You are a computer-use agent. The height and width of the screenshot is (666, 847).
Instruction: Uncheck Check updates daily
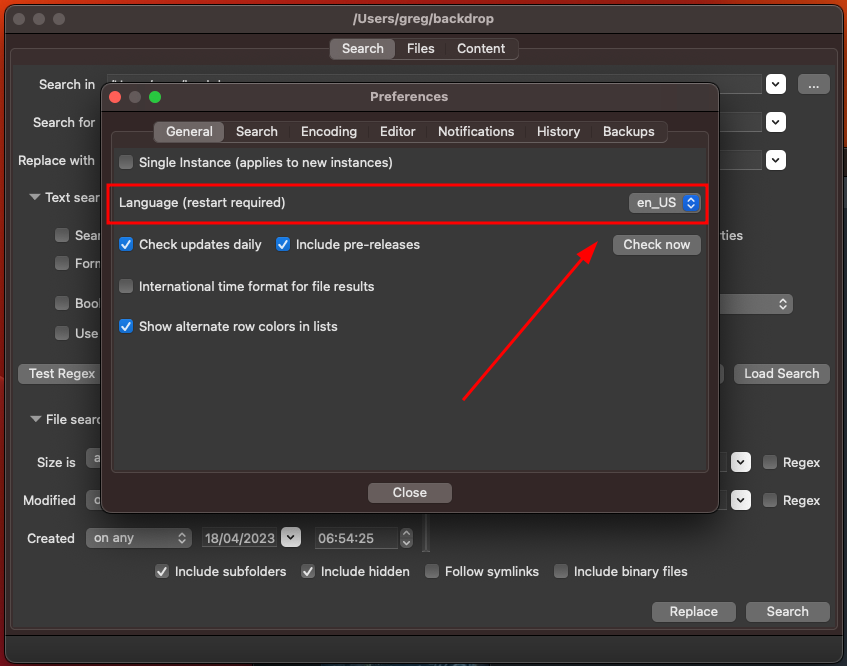pos(126,244)
